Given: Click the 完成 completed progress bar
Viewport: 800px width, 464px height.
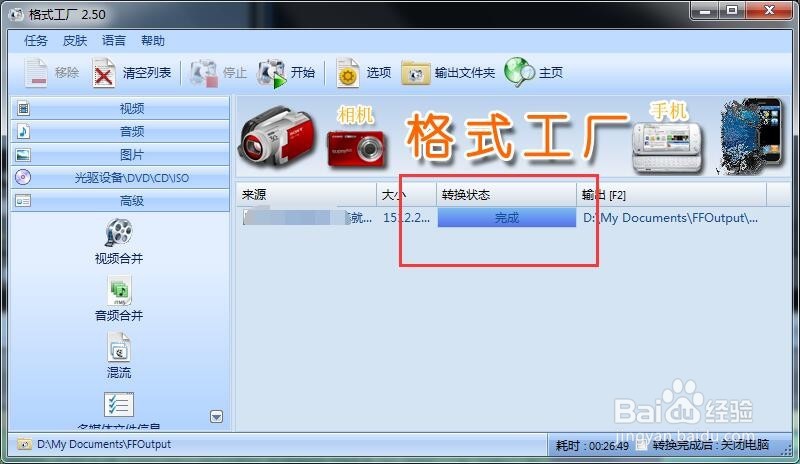Looking at the screenshot, I should coord(507,218).
